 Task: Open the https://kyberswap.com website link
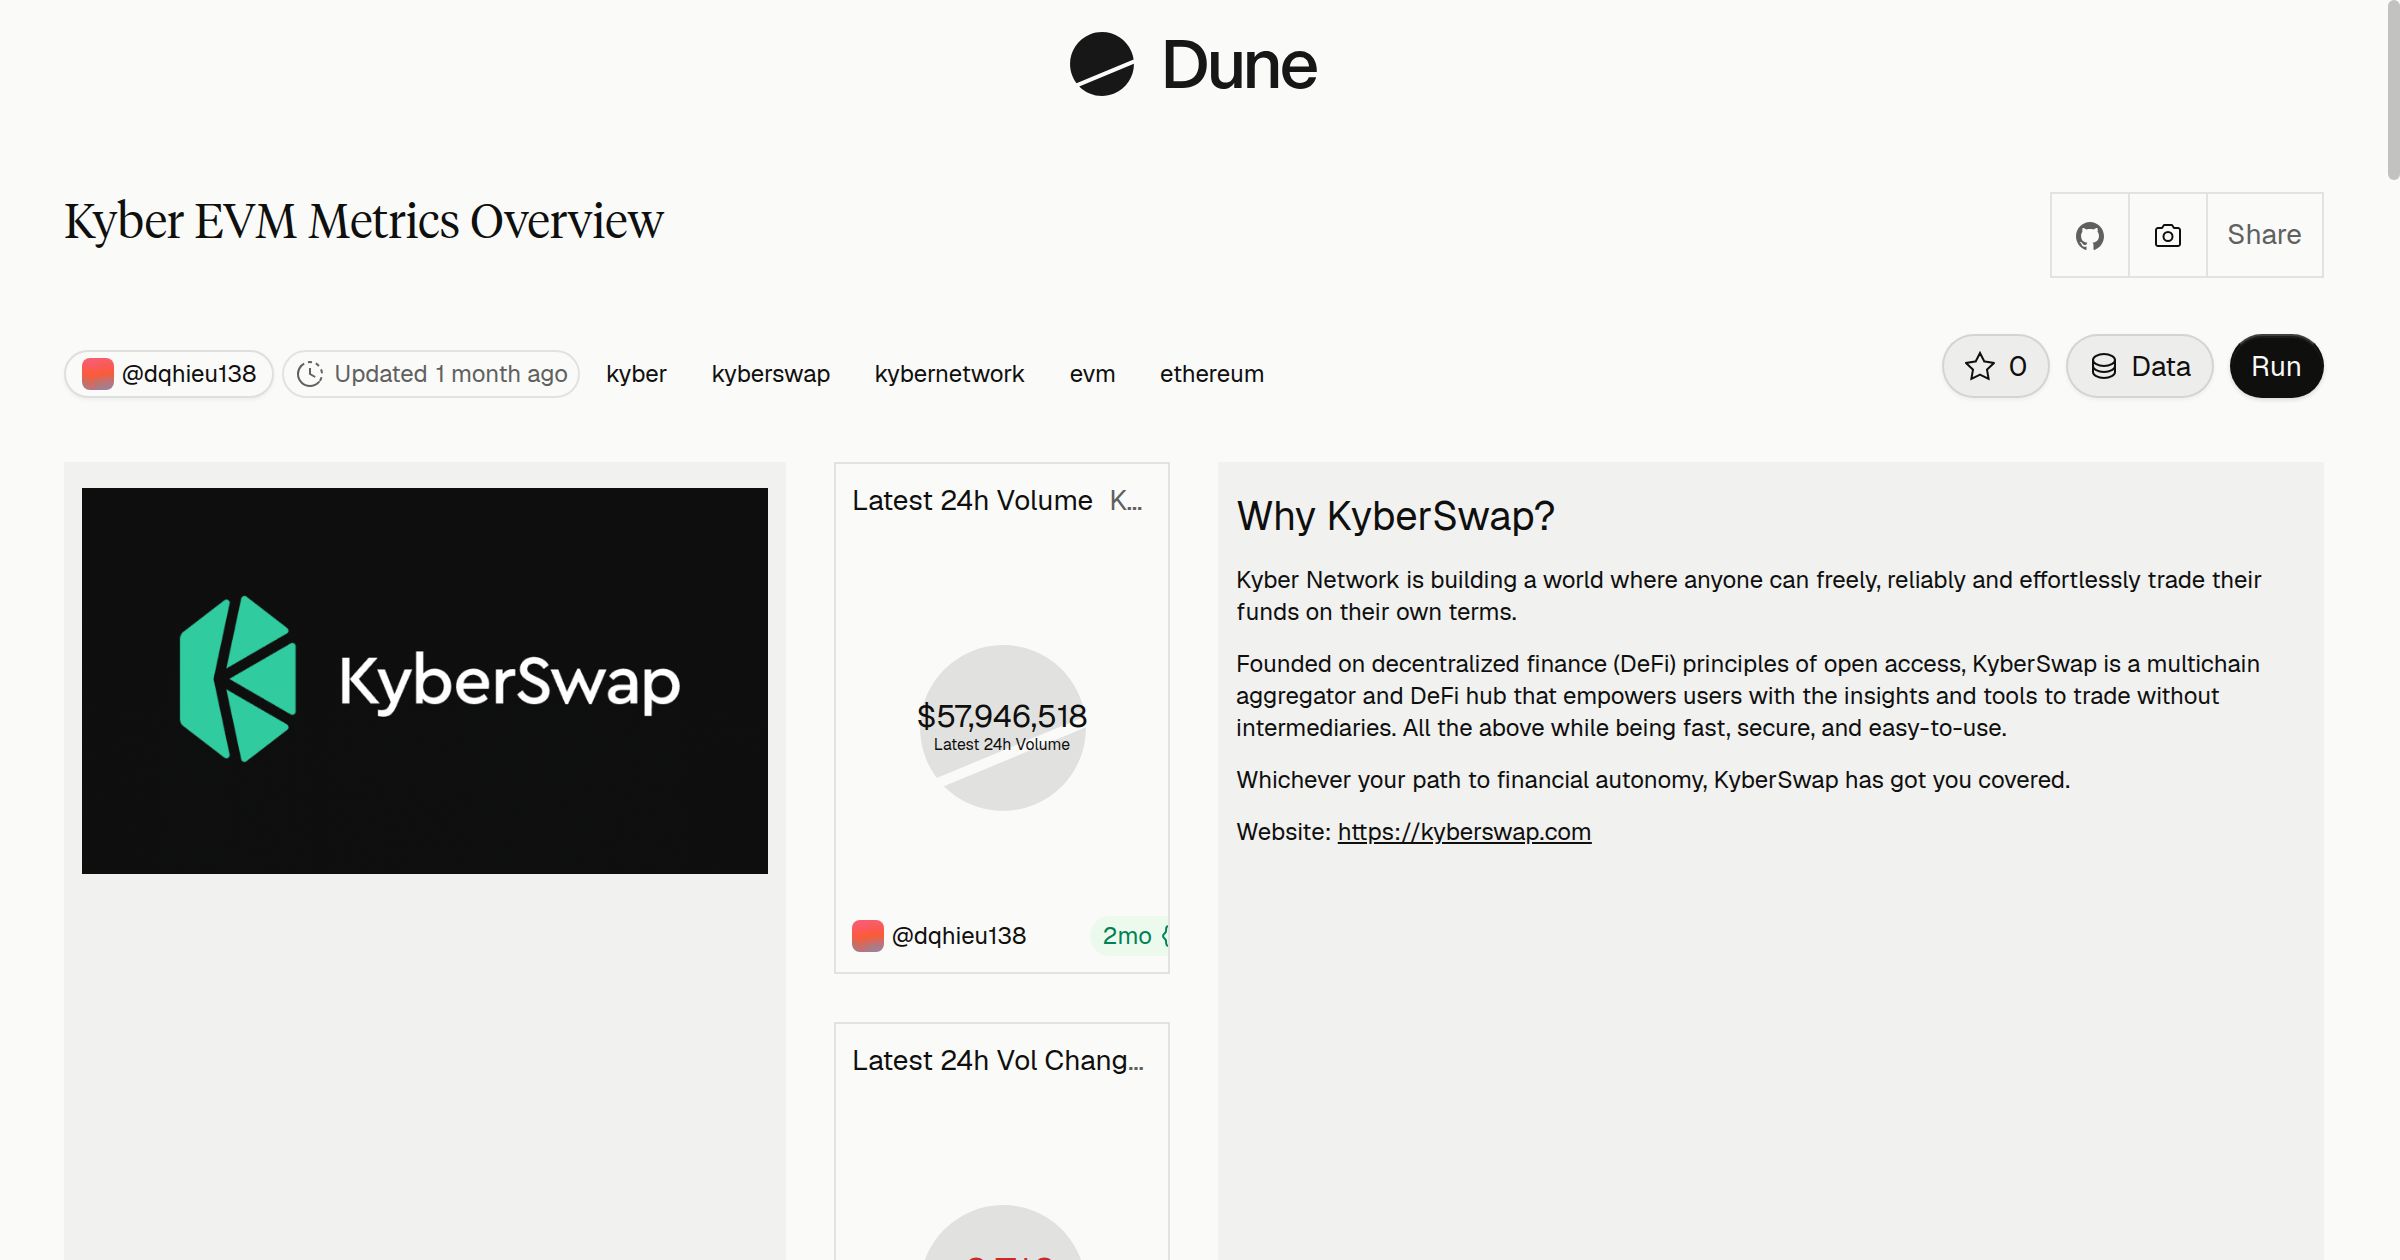[1464, 832]
